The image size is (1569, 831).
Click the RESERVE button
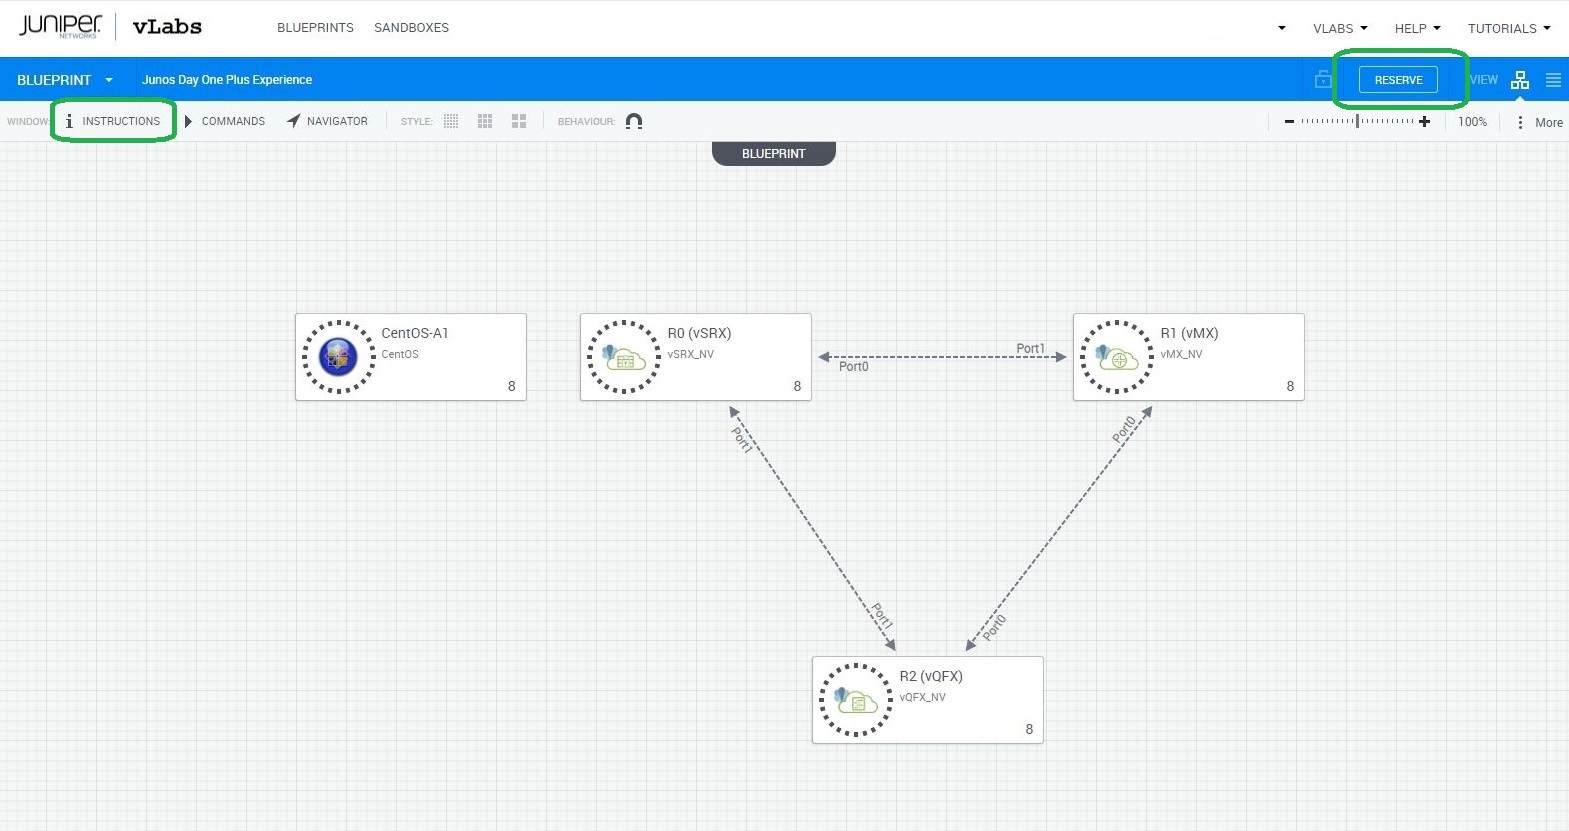coord(1398,80)
